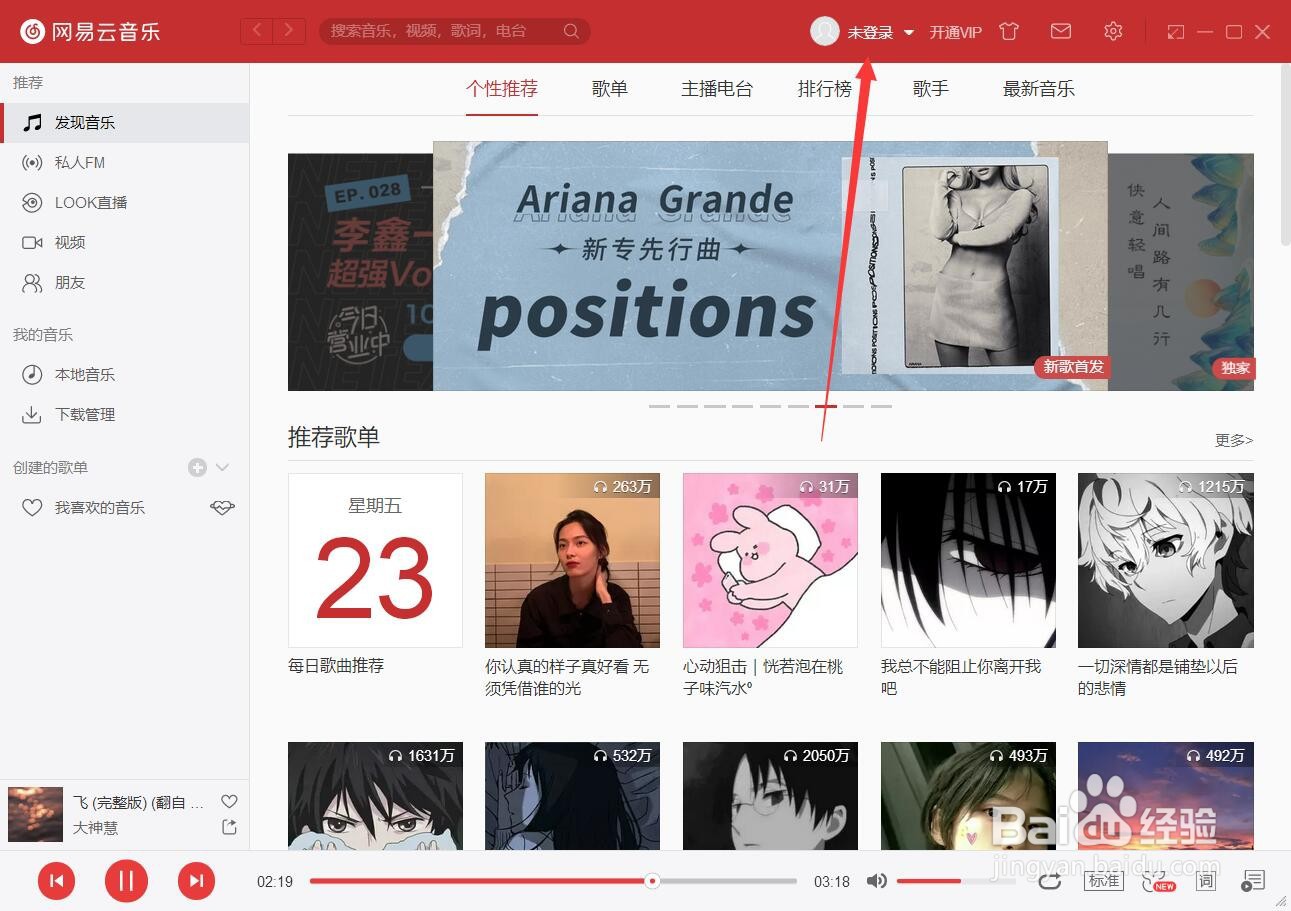Select the first banner indicator dash
Image resolution: width=1291 pixels, height=911 pixels.
pyautogui.click(x=659, y=406)
